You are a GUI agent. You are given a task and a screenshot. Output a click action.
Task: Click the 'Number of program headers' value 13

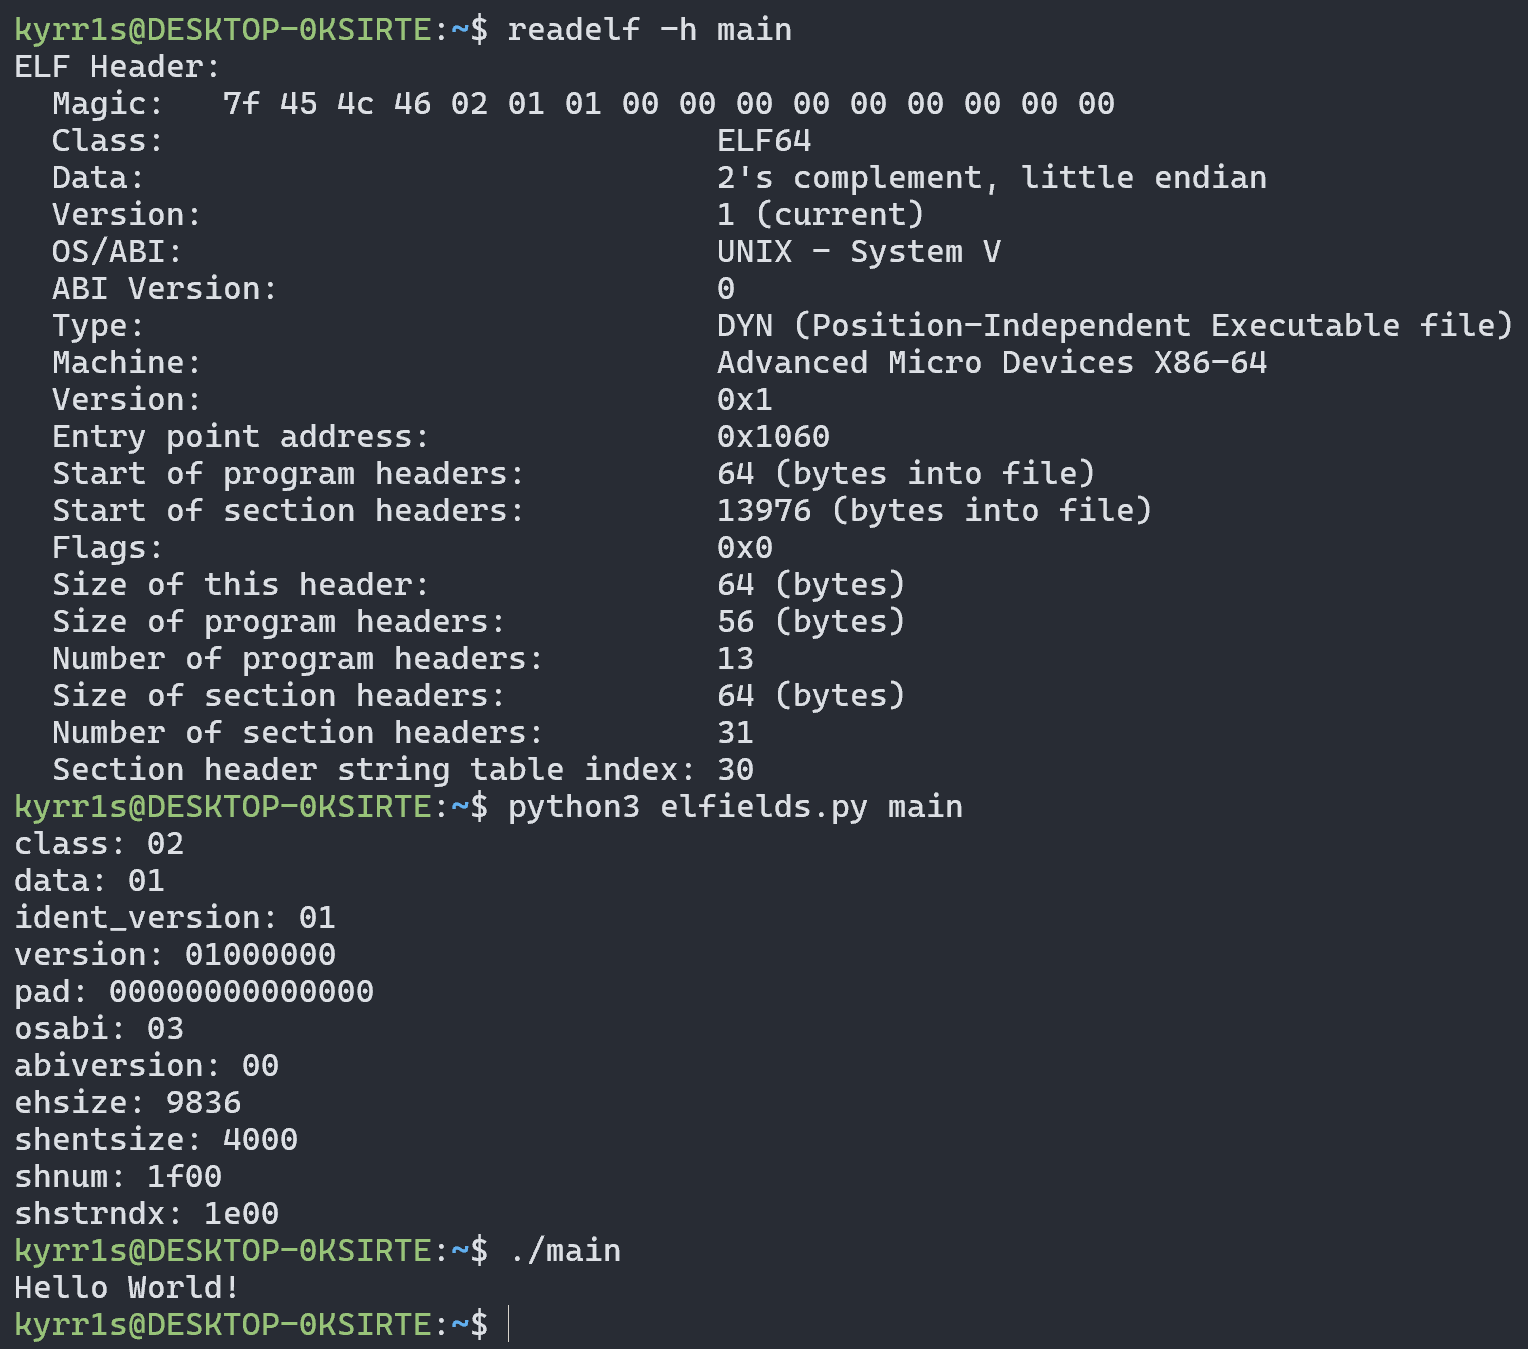735,659
